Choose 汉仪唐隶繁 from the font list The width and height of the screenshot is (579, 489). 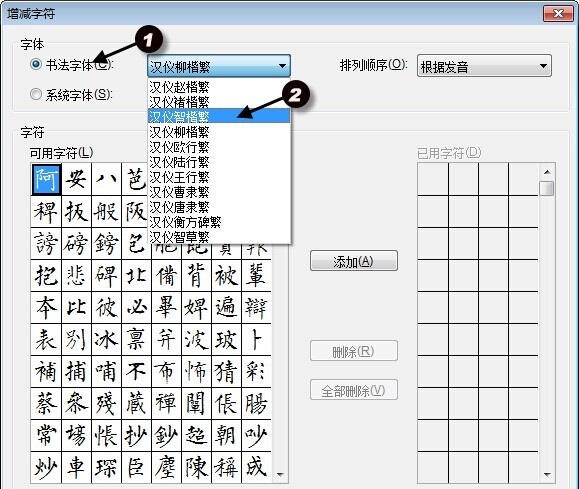(x=219, y=207)
